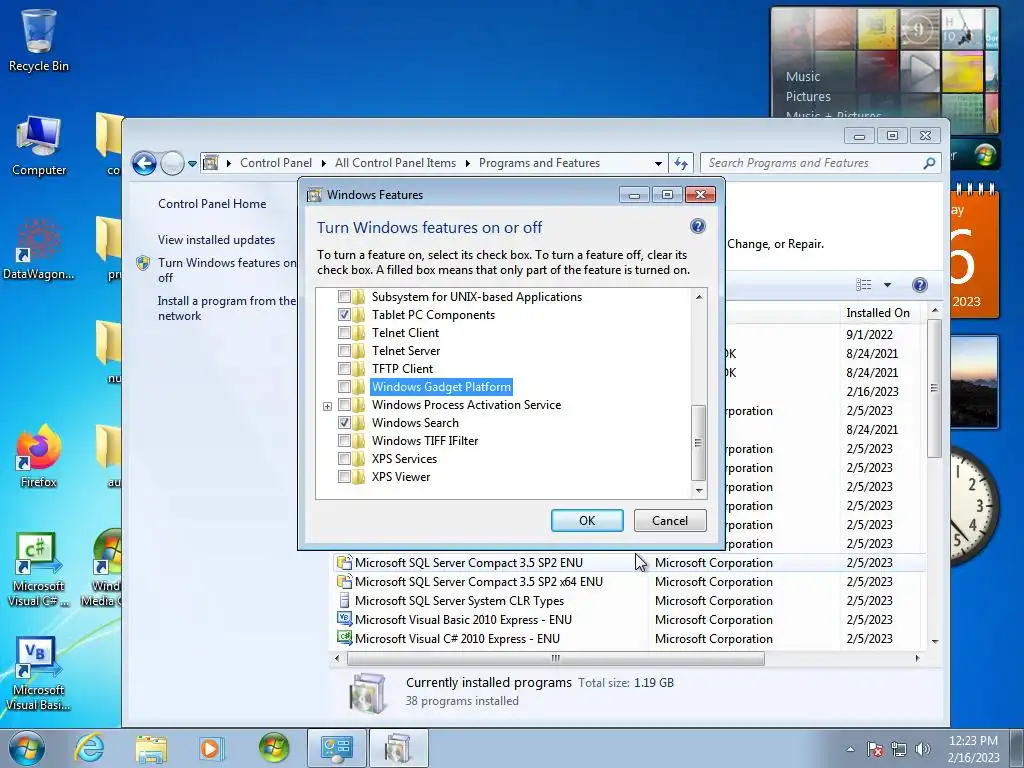
Task: Click the programs list vertical scroll thumb
Action: (x=935, y=389)
